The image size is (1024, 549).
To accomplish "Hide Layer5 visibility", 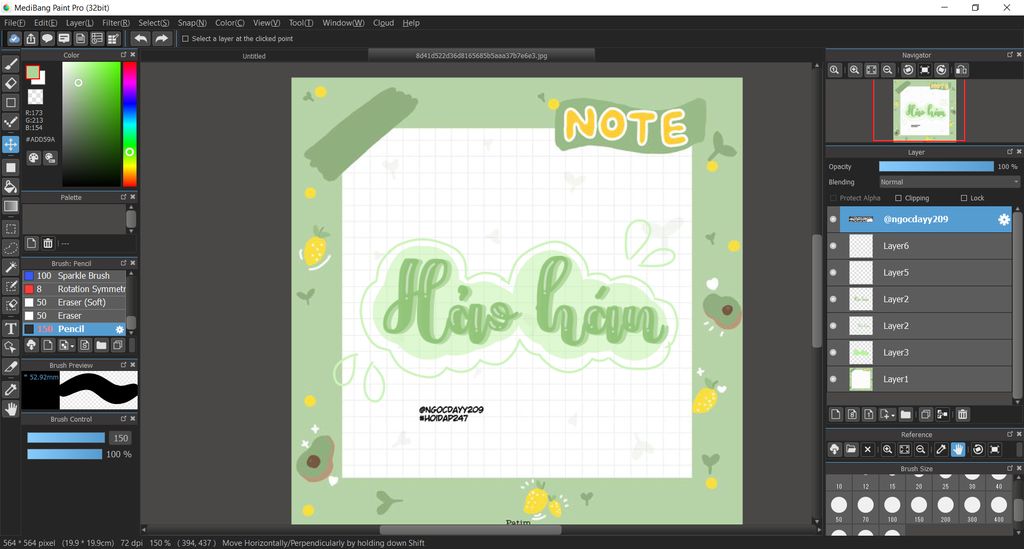I will tap(833, 272).
